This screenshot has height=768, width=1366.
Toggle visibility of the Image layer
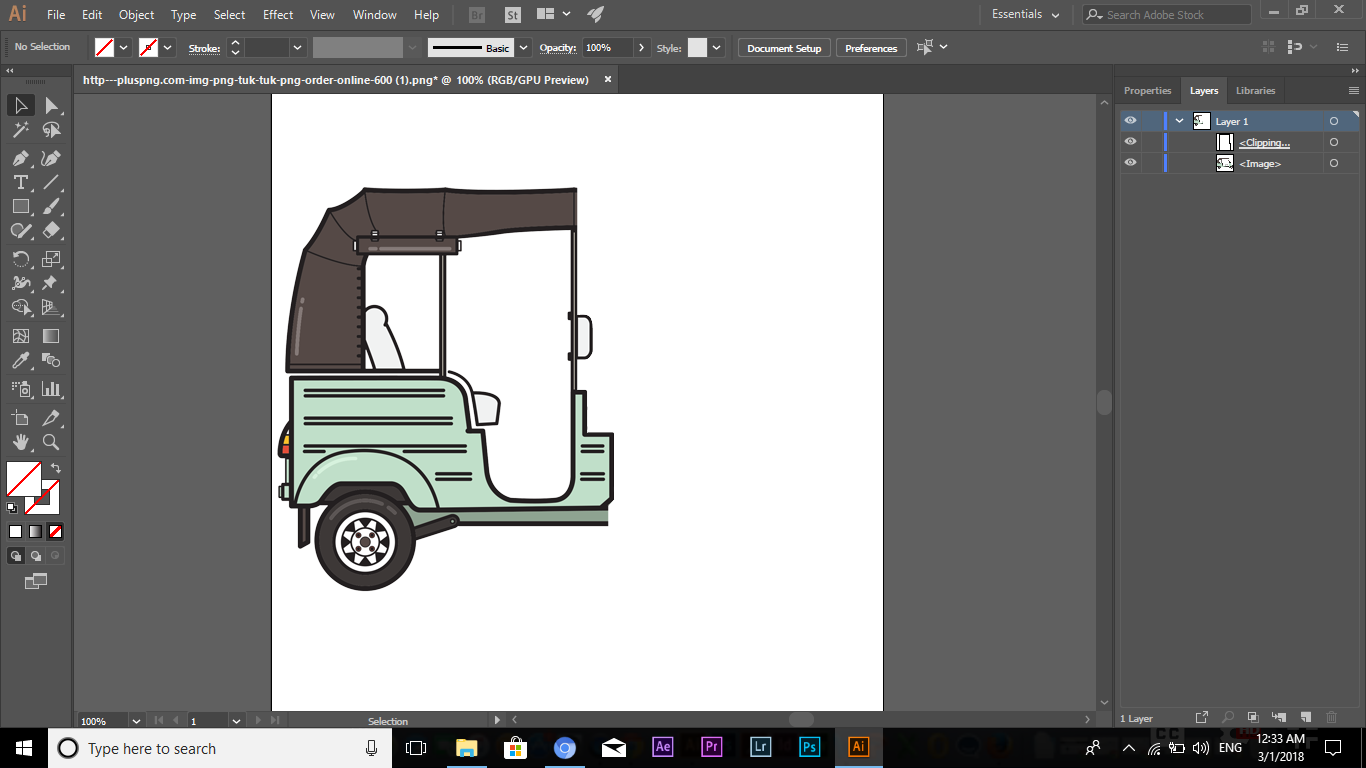coord(1130,162)
